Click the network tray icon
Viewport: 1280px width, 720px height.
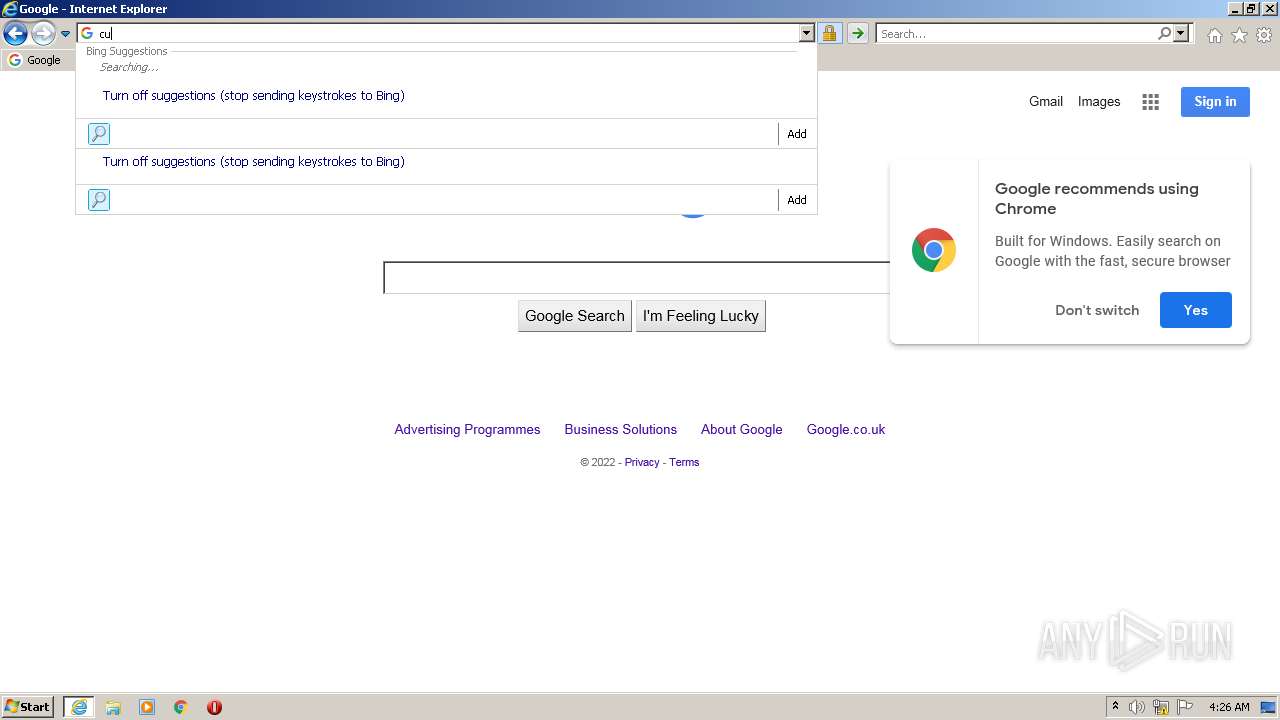[x=1161, y=707]
